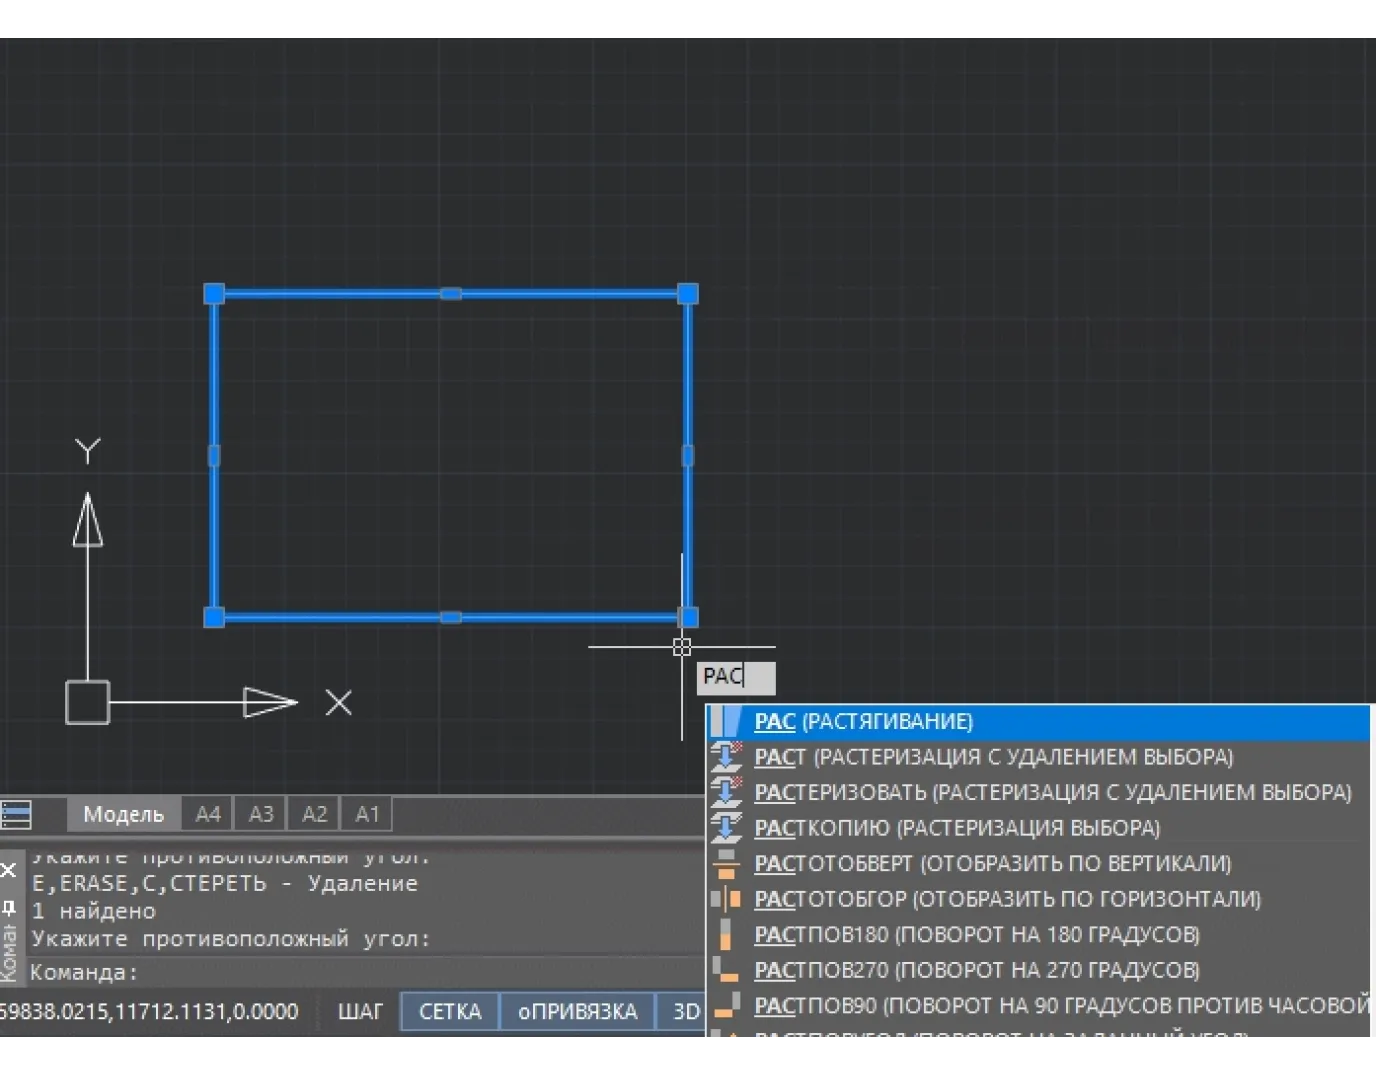Toggle ШАГ snap mode in status bar
This screenshot has height=1074, width=1376.
point(360,1012)
